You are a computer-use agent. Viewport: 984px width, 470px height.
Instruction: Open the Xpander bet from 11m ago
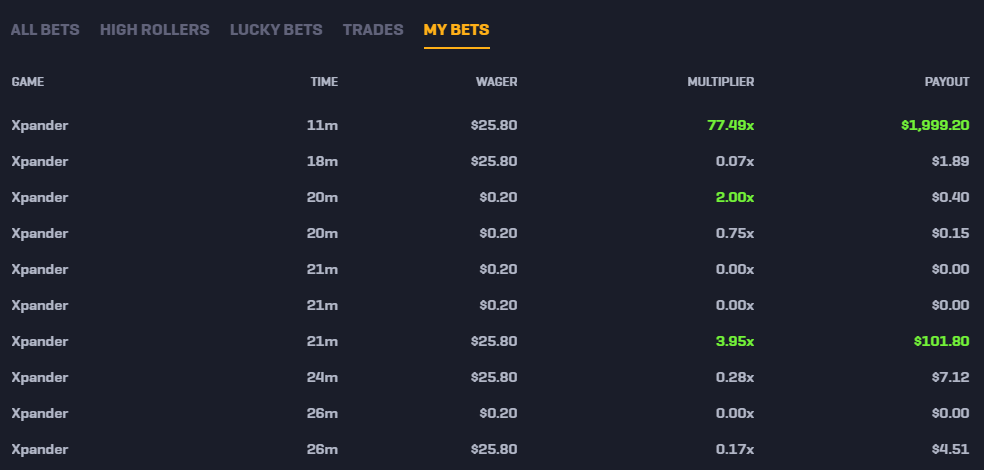click(490, 125)
